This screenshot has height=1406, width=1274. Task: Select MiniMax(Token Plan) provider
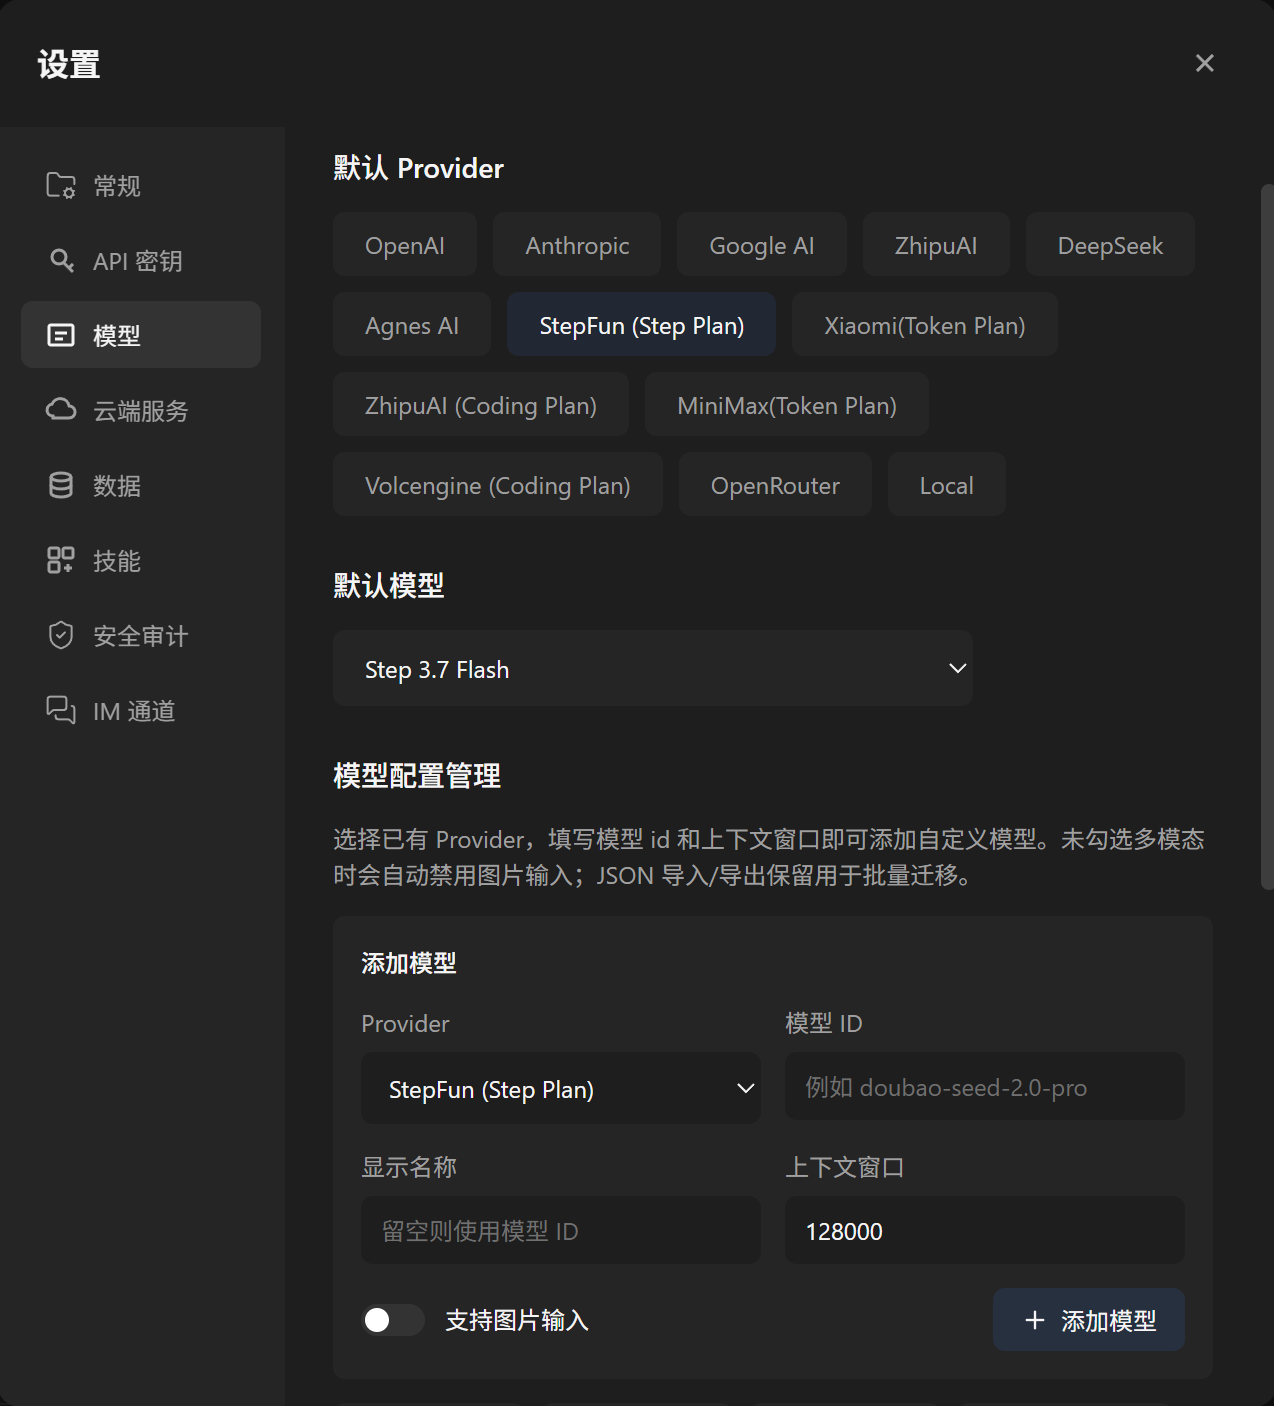tap(787, 405)
